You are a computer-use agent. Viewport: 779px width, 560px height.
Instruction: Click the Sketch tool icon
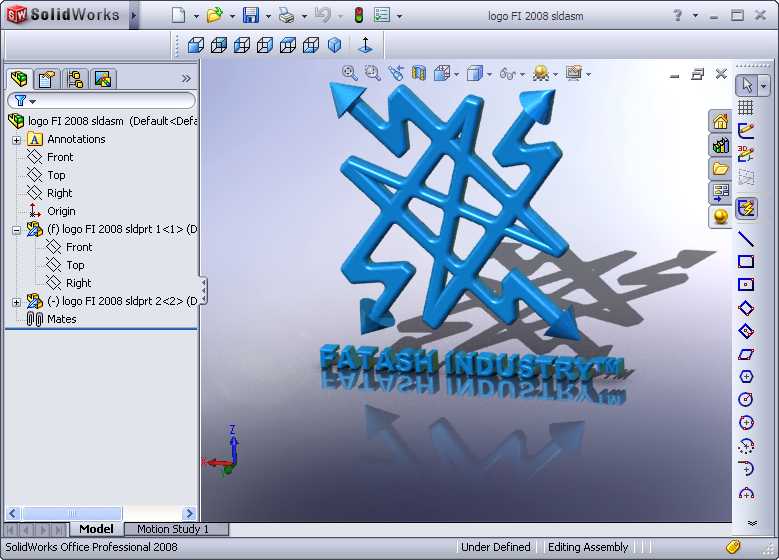pyautogui.click(x=746, y=131)
